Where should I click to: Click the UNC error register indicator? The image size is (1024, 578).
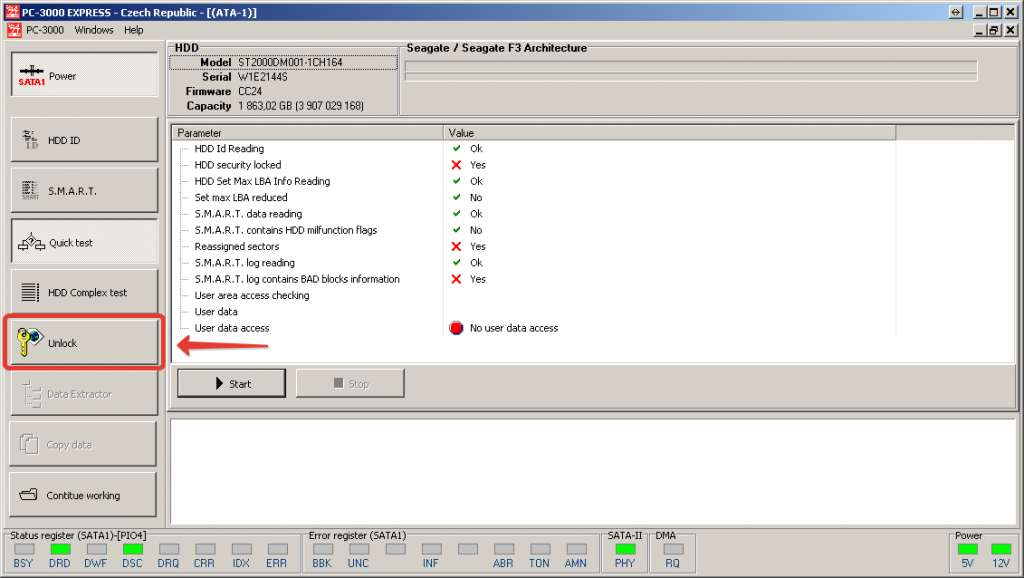coord(359,549)
